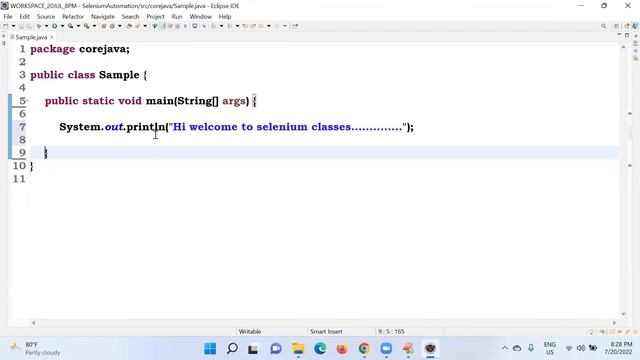Open the Run menu
The image size is (640, 360).
177,16
